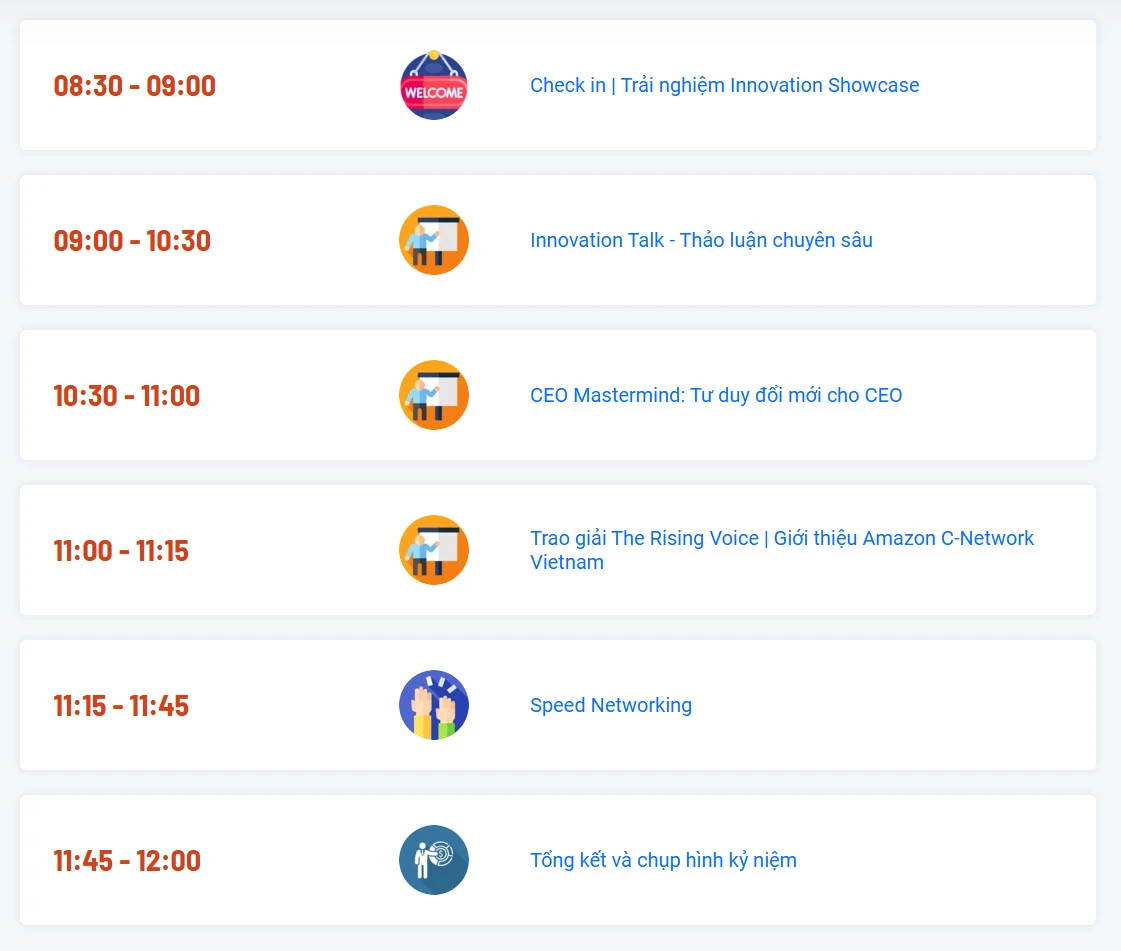Click the presenter icon beside Innovation Talk
The width and height of the screenshot is (1121, 951).
pos(433,240)
